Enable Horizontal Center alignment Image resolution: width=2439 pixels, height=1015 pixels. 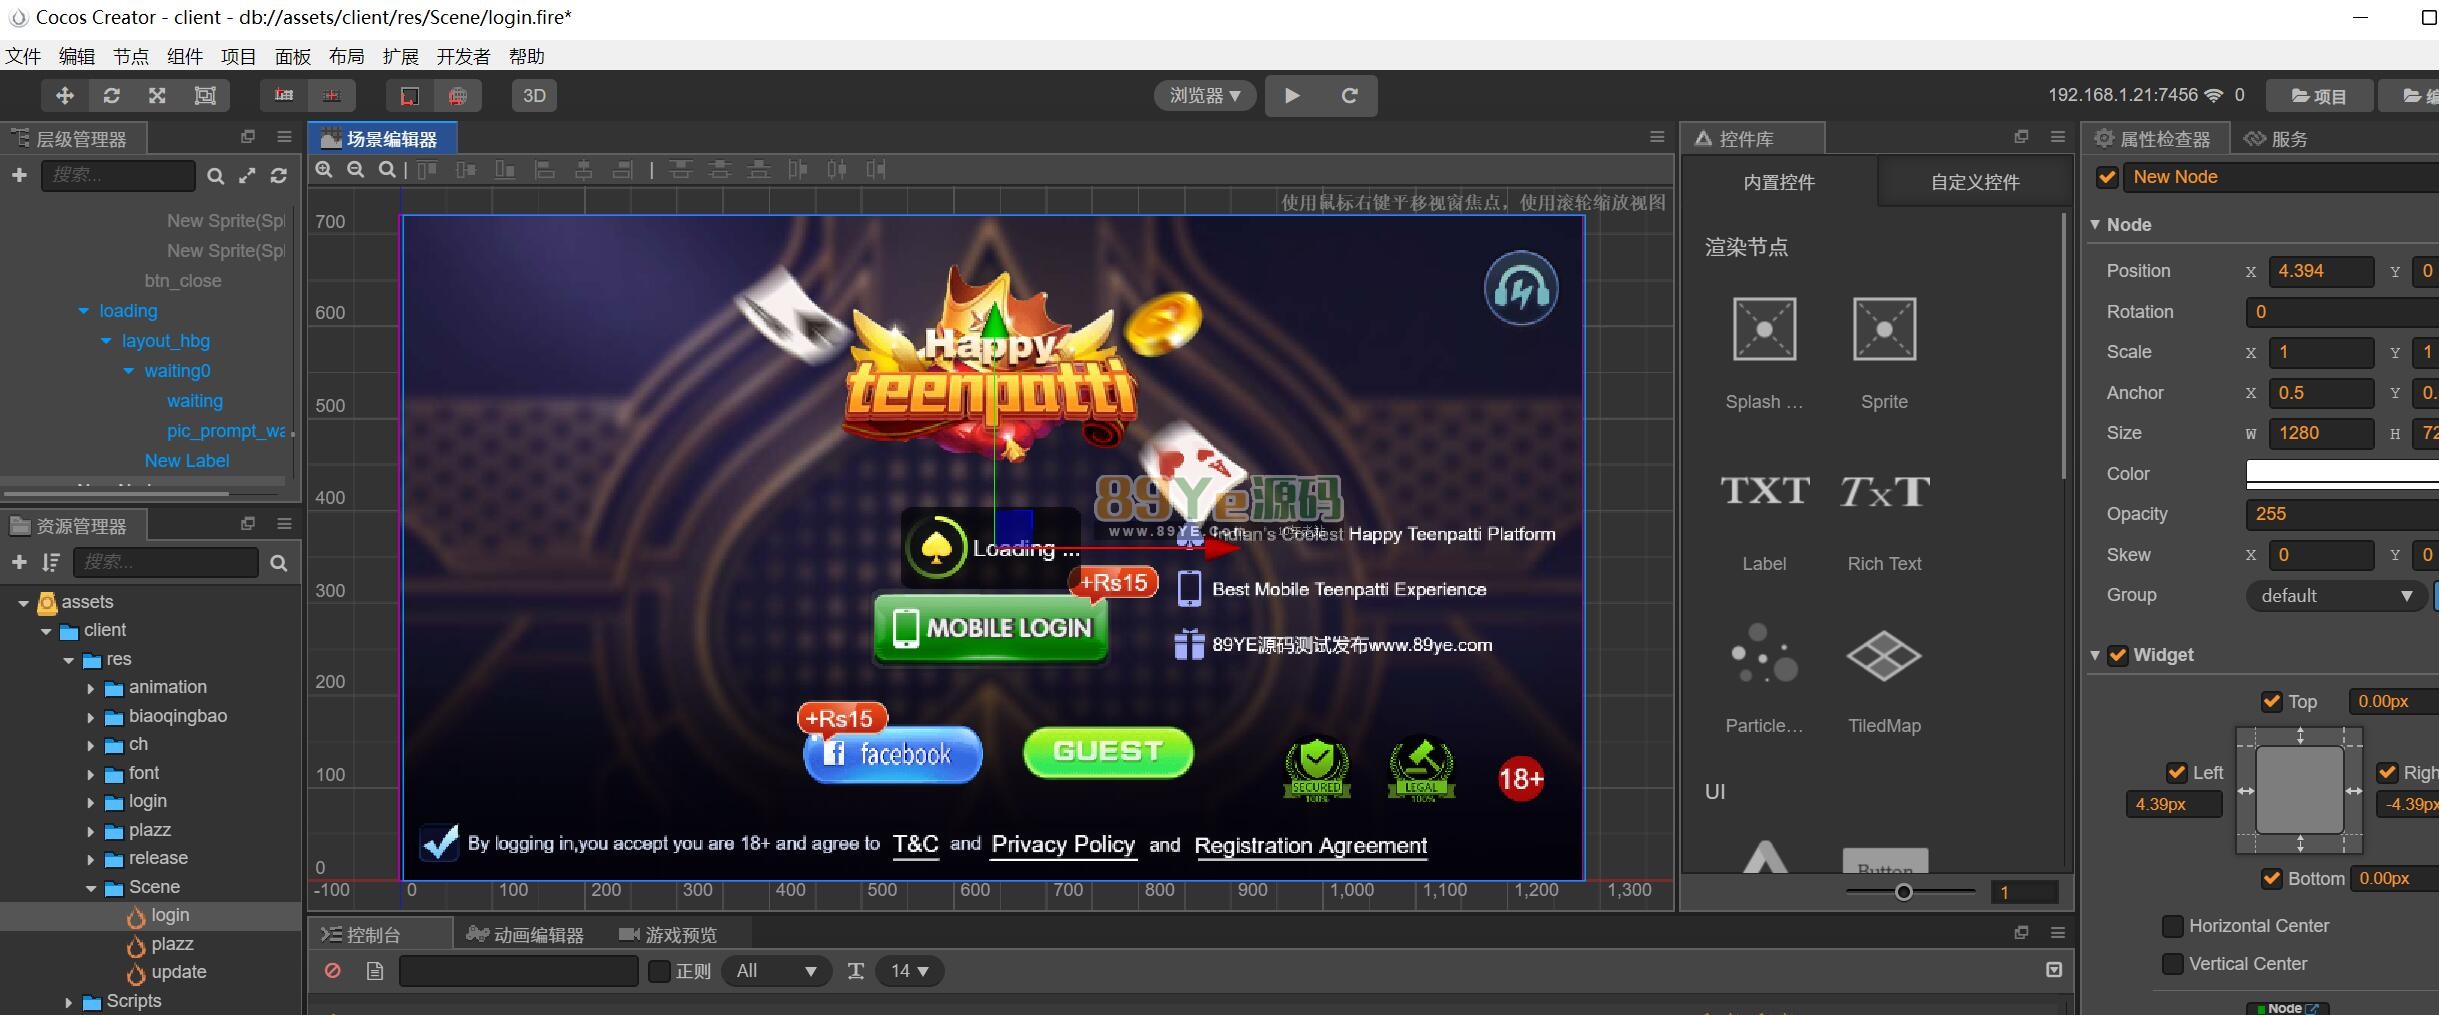(x=2172, y=926)
